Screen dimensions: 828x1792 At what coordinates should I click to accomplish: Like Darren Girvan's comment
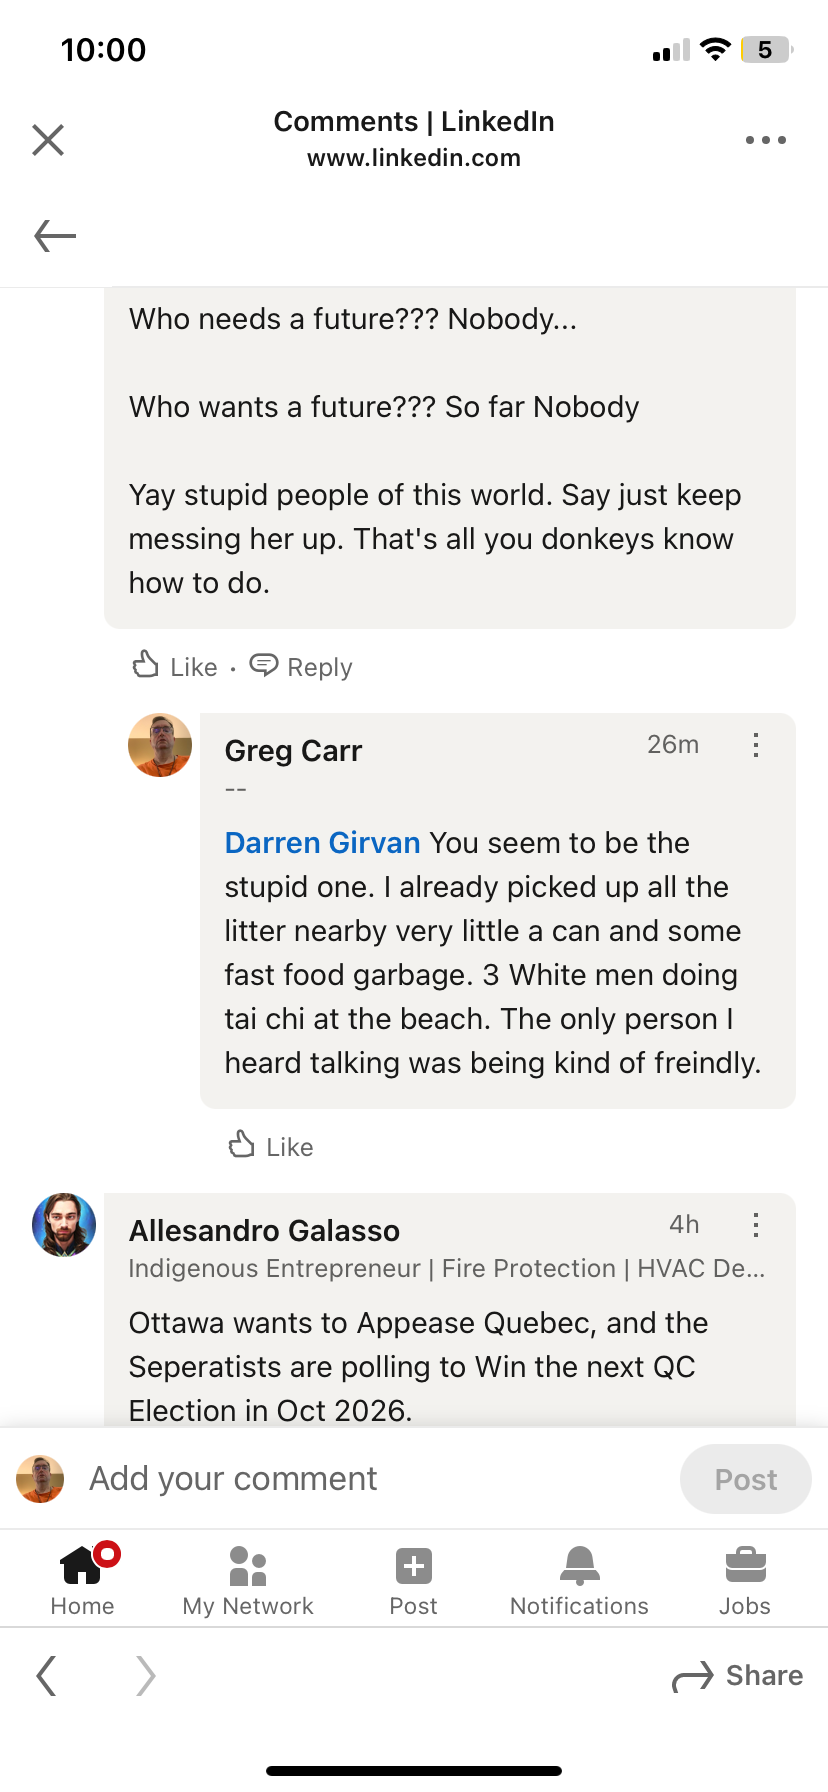pyautogui.click(x=176, y=666)
